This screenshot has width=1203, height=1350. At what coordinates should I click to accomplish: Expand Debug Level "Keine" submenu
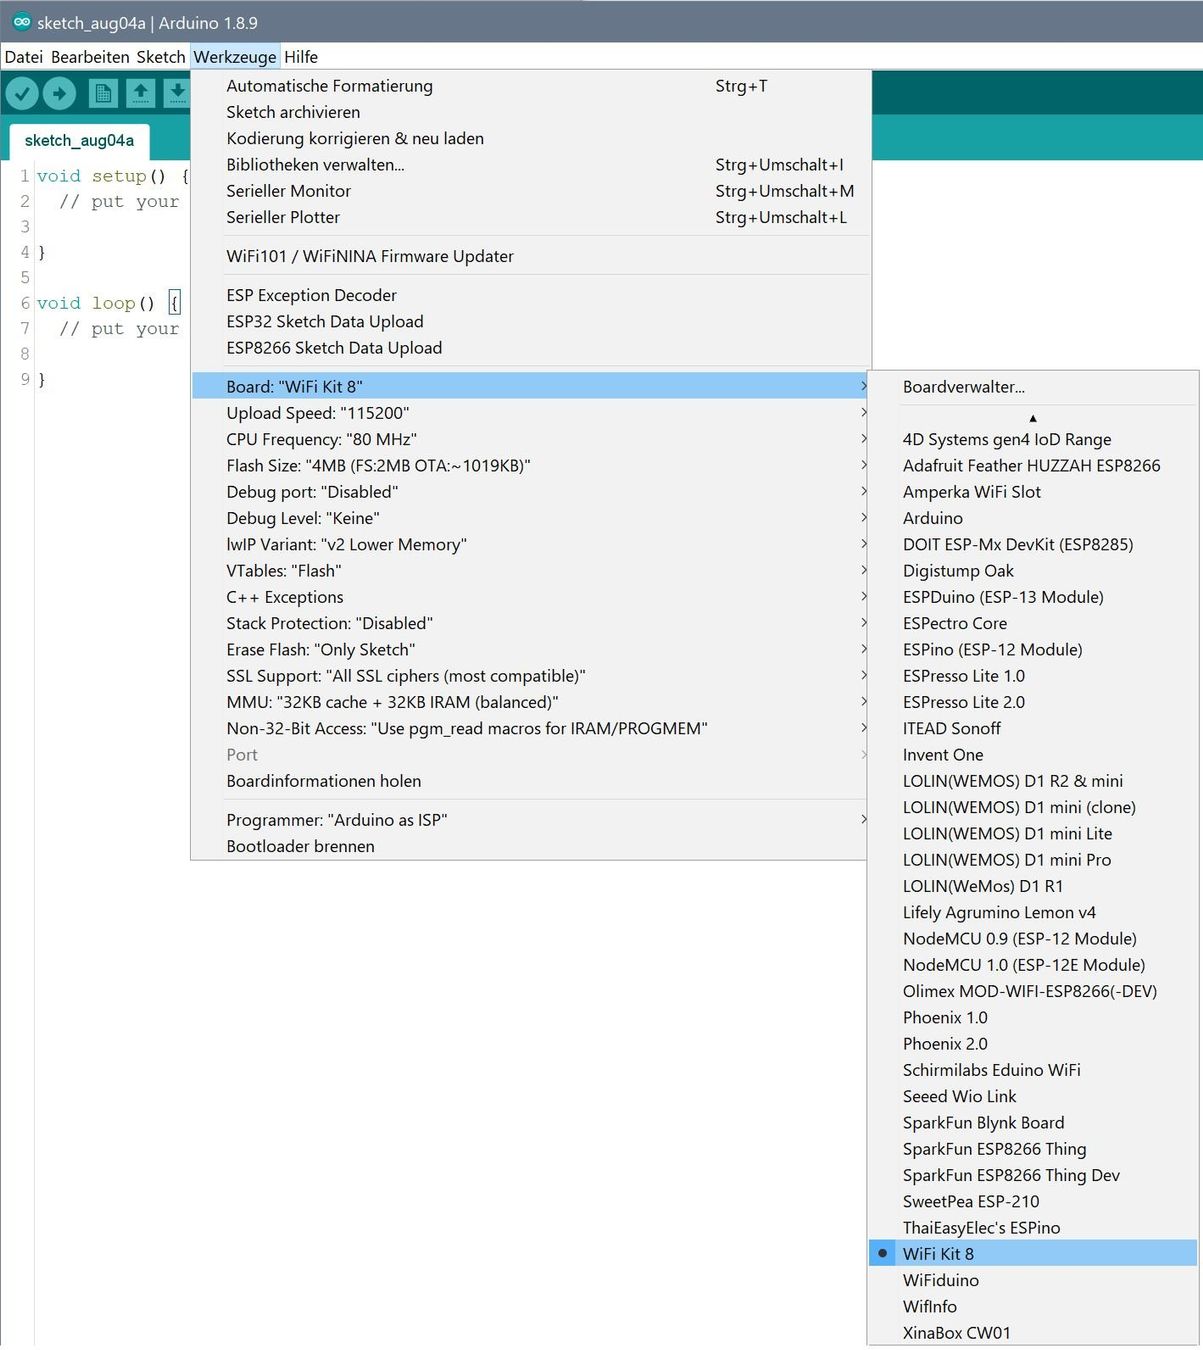(x=529, y=518)
